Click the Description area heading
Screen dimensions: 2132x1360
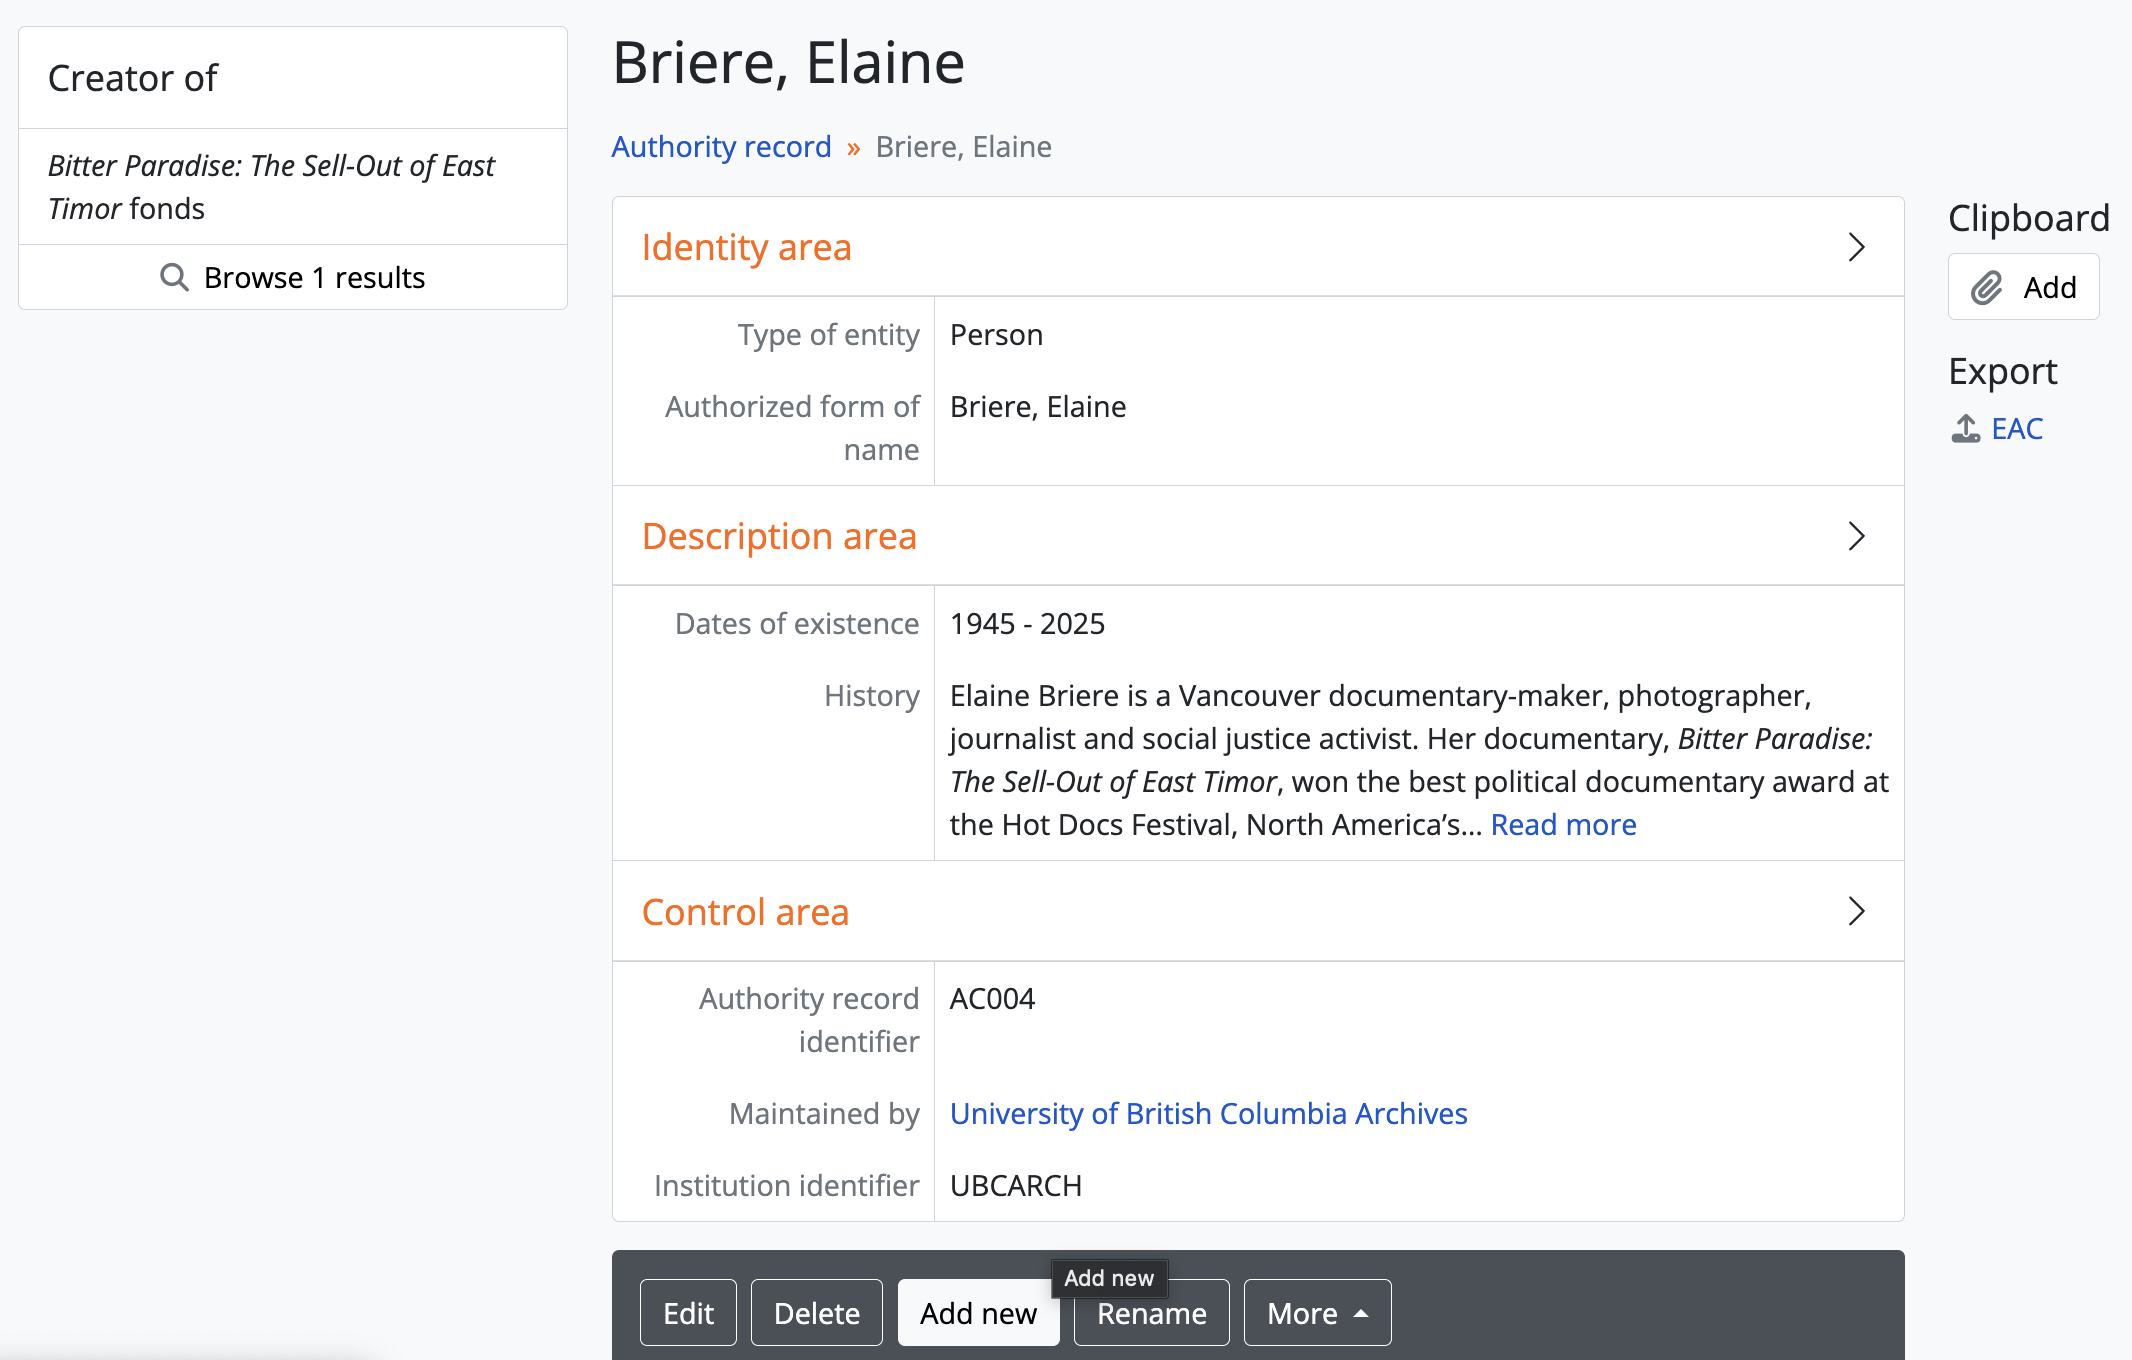tap(779, 536)
